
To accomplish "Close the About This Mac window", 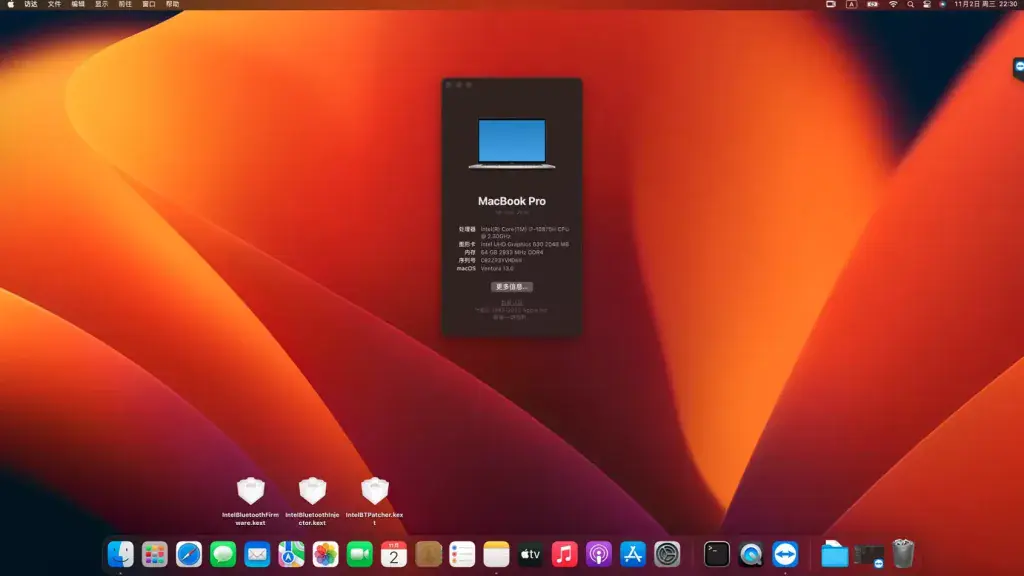I will pyautogui.click(x=449, y=85).
